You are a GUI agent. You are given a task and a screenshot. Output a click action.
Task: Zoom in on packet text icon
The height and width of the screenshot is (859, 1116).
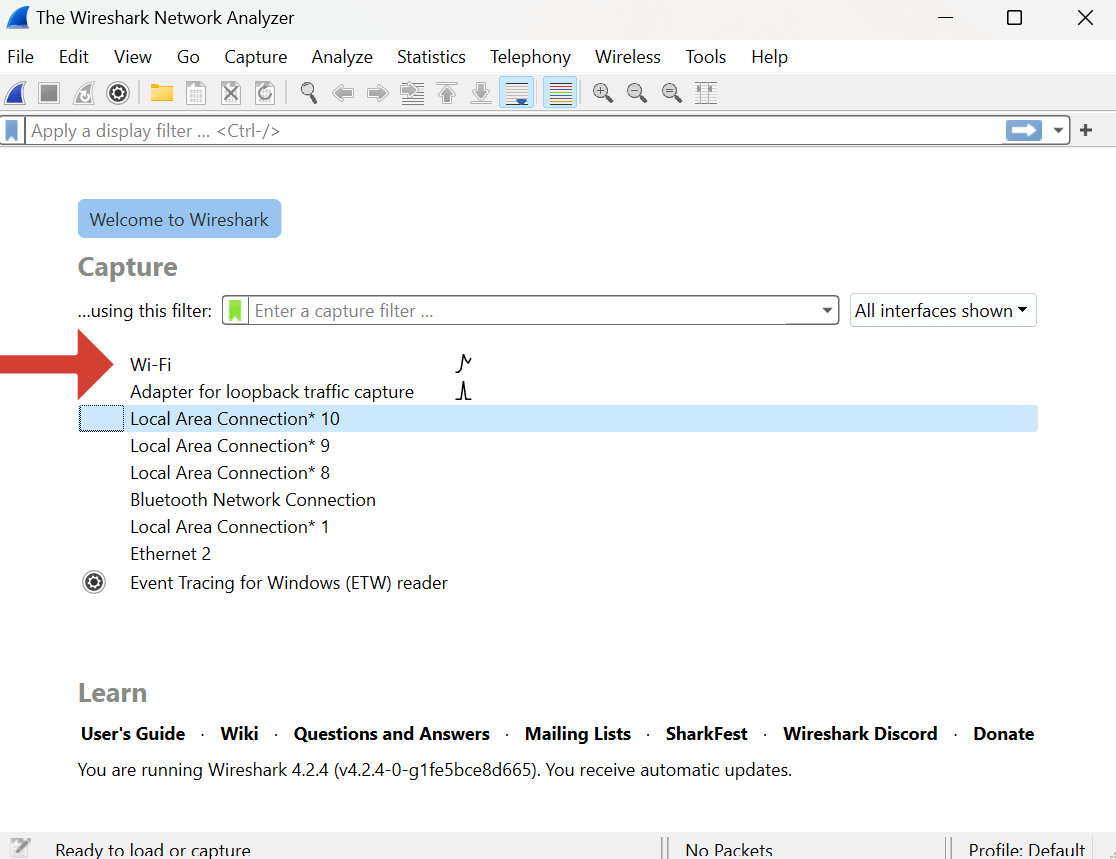[x=603, y=93]
